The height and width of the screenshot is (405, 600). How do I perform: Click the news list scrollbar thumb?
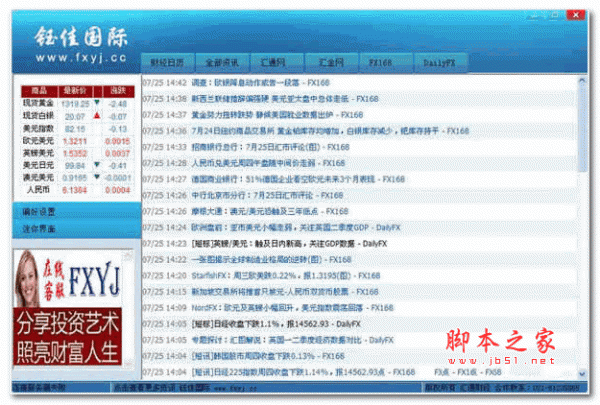point(582,128)
